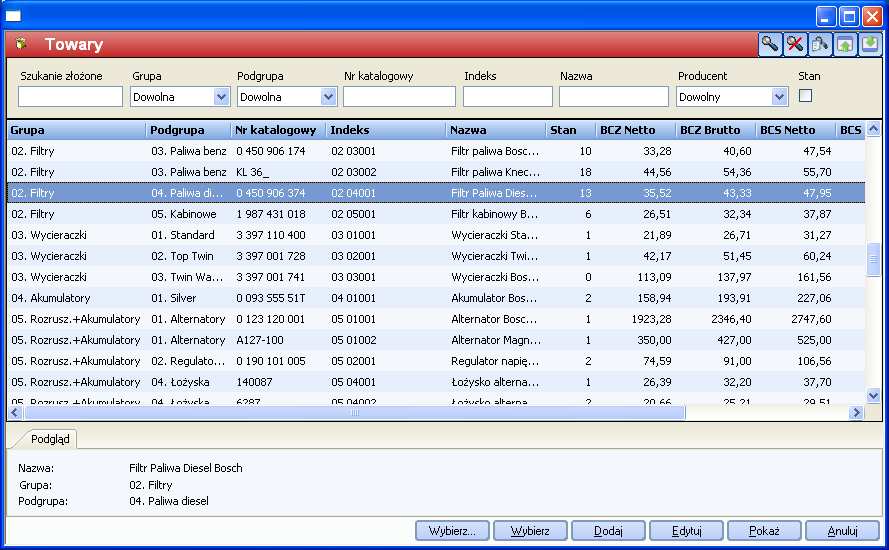Sort by the BCZ Brutto column header
The image size is (889, 550).
click(716, 130)
